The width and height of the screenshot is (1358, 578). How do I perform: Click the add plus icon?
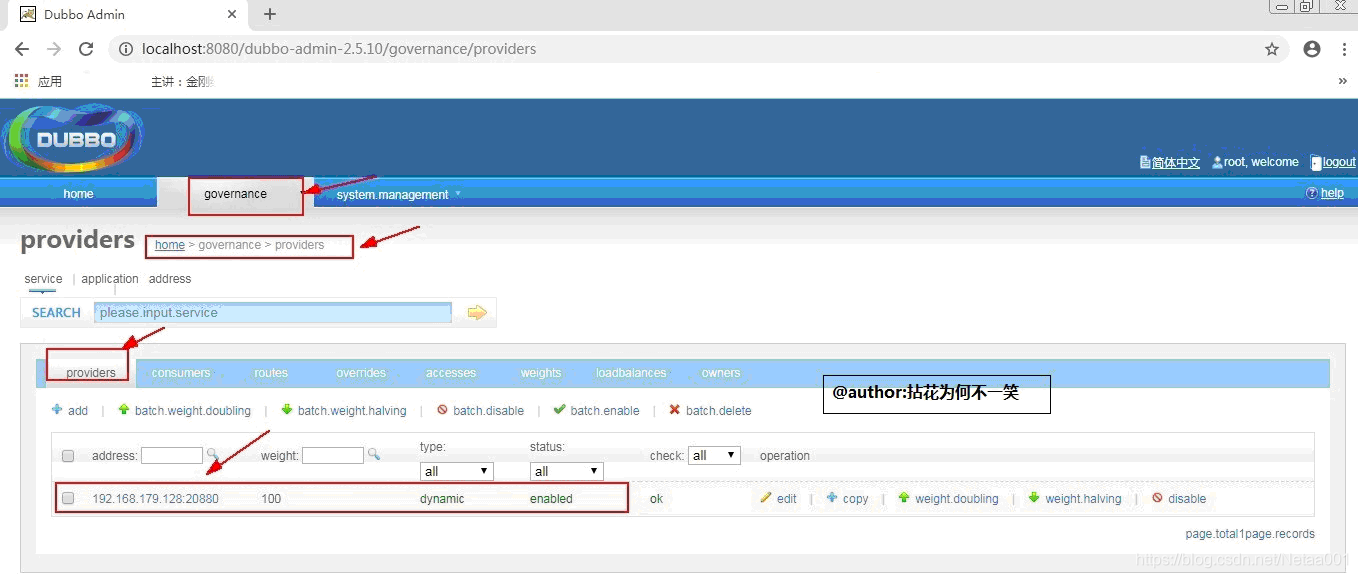click(57, 410)
